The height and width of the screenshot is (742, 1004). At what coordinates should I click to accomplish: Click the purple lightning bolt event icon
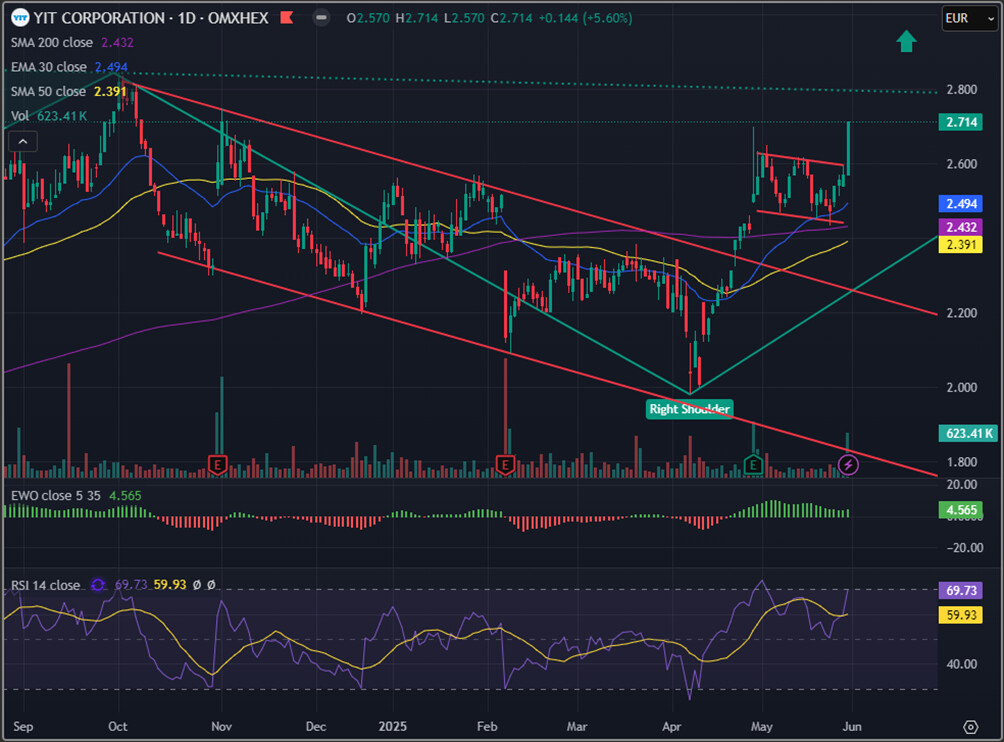(848, 464)
